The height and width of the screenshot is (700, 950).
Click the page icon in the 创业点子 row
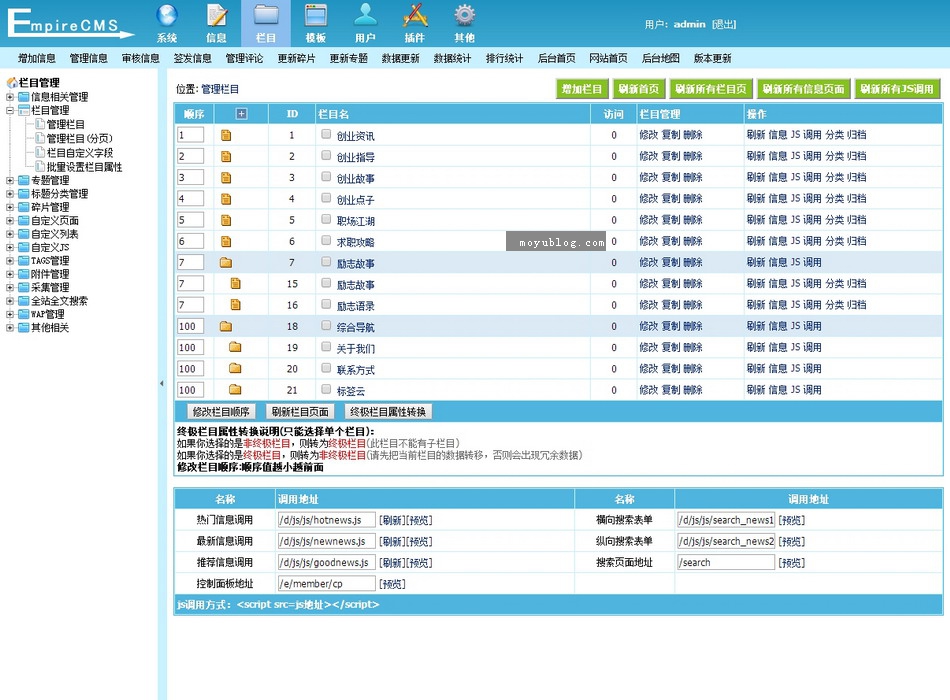pos(226,199)
